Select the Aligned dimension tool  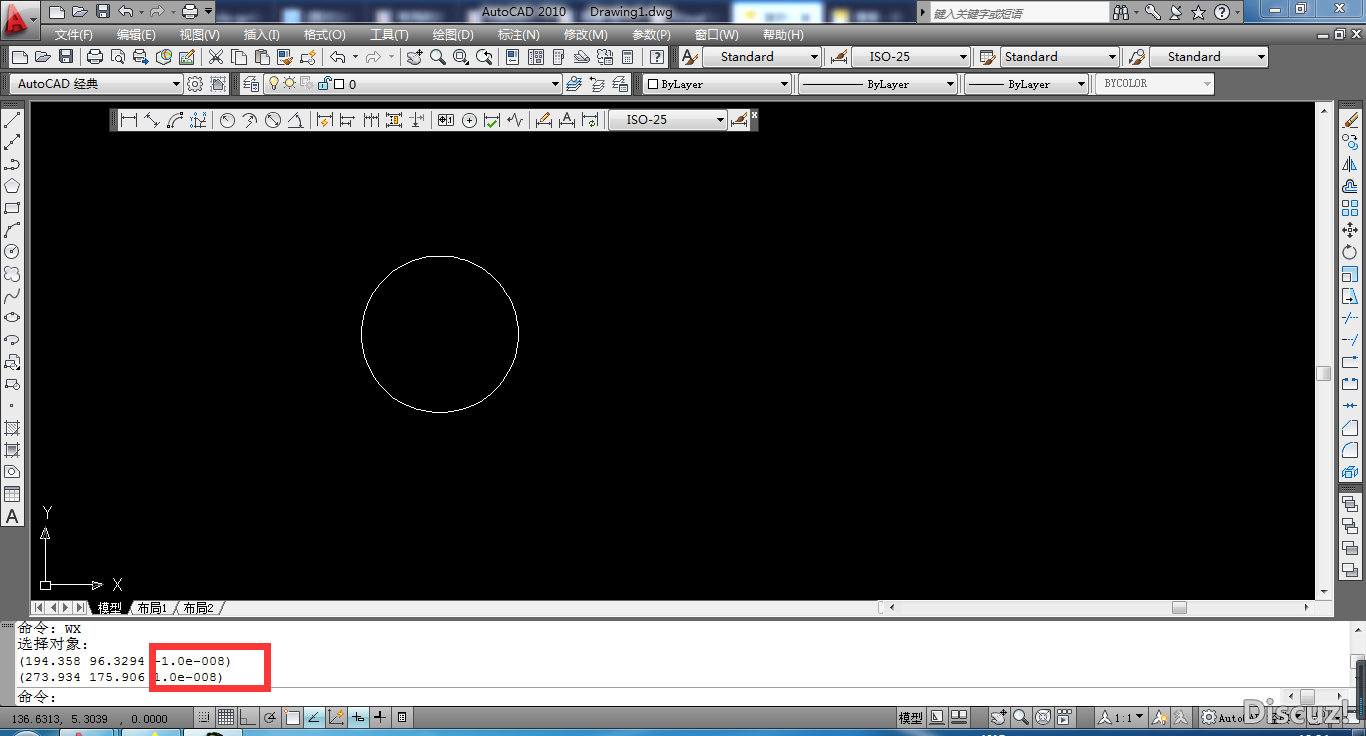pyautogui.click(x=152, y=120)
